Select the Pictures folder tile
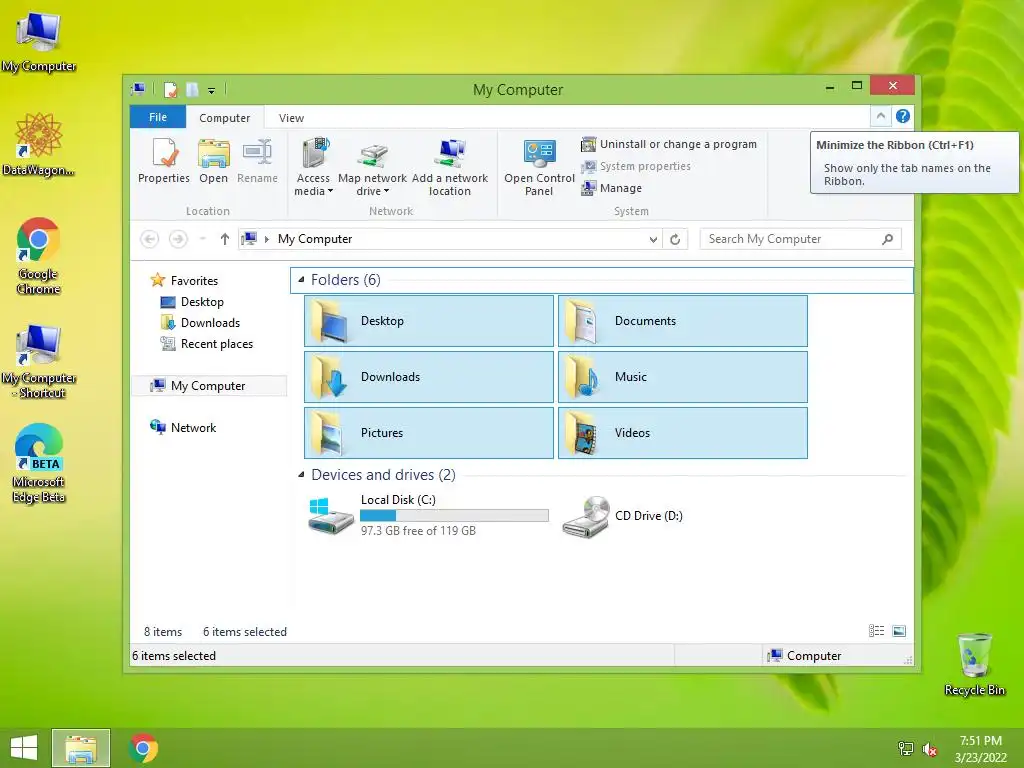 pyautogui.click(x=429, y=433)
